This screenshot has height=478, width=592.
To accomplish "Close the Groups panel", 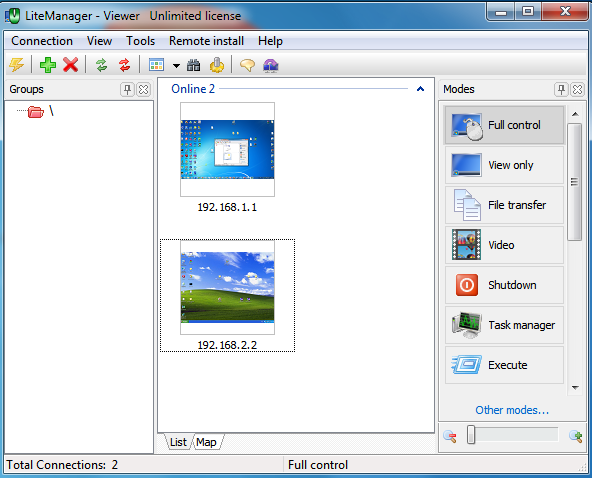I will 144,89.
